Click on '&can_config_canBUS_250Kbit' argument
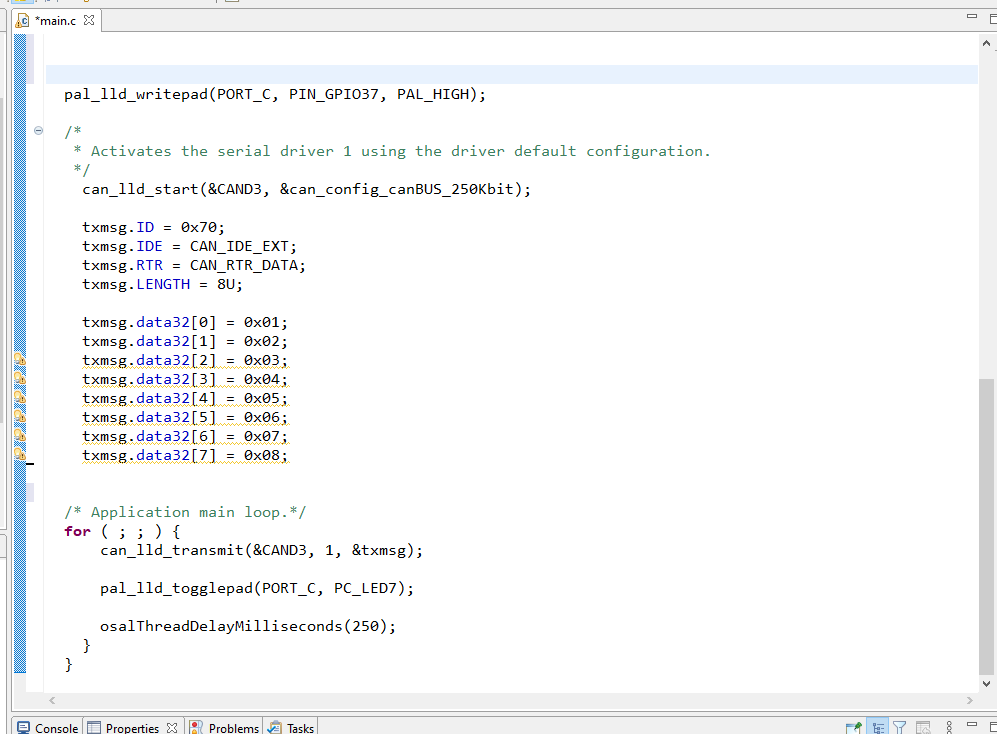Image resolution: width=997 pixels, height=734 pixels. 397,189
